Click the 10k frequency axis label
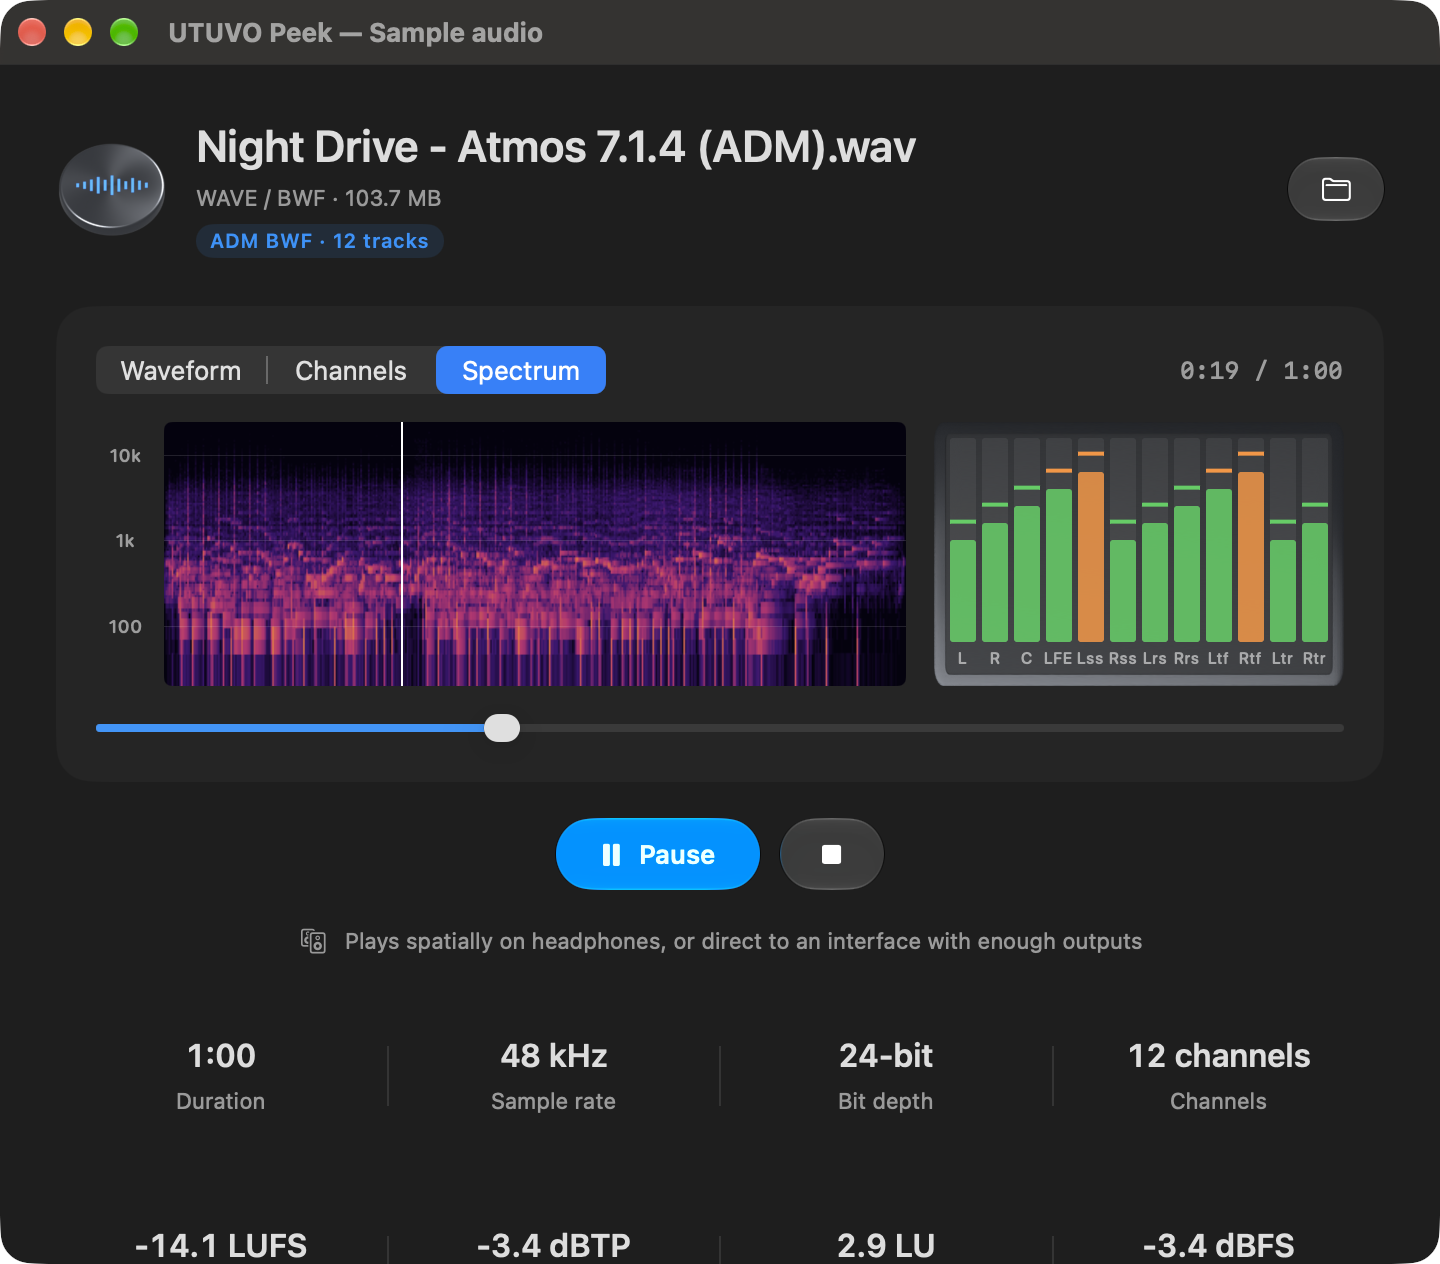This screenshot has height=1264, width=1440. pos(125,456)
